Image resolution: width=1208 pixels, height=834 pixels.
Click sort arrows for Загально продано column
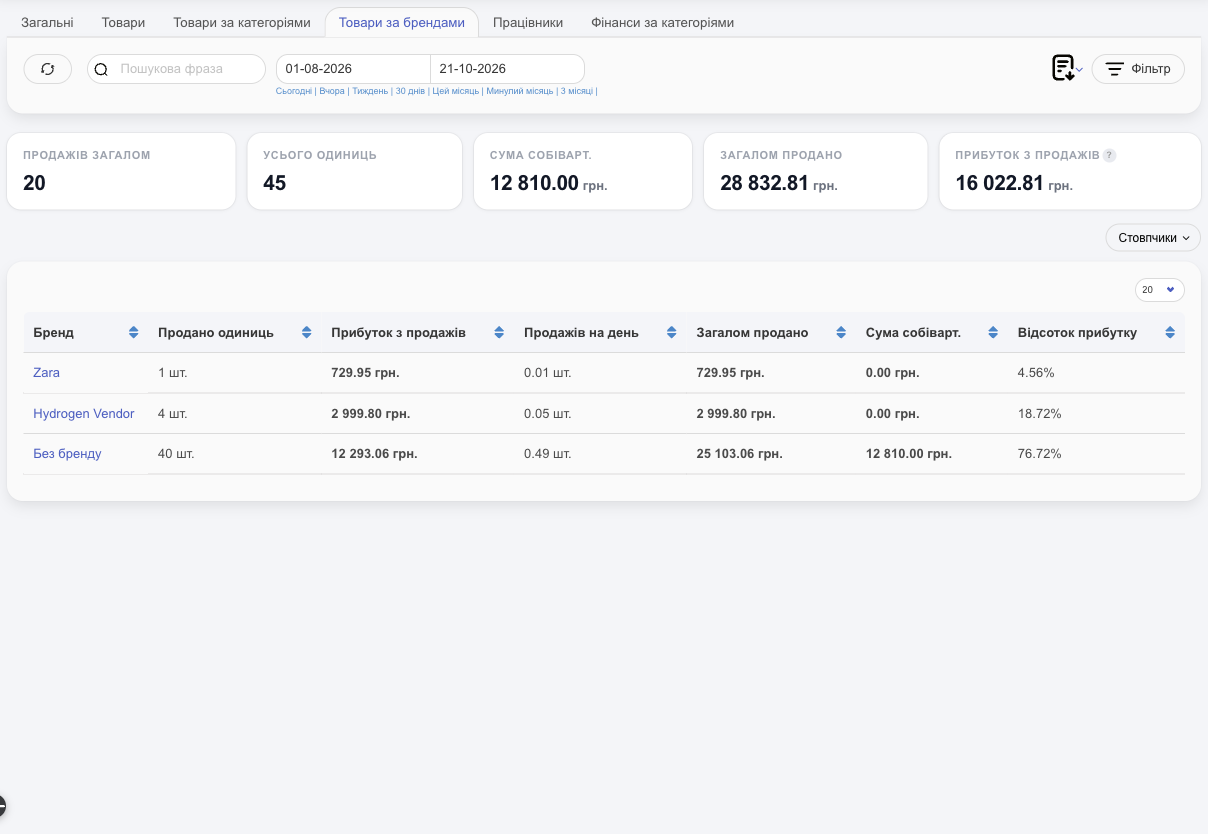click(841, 333)
